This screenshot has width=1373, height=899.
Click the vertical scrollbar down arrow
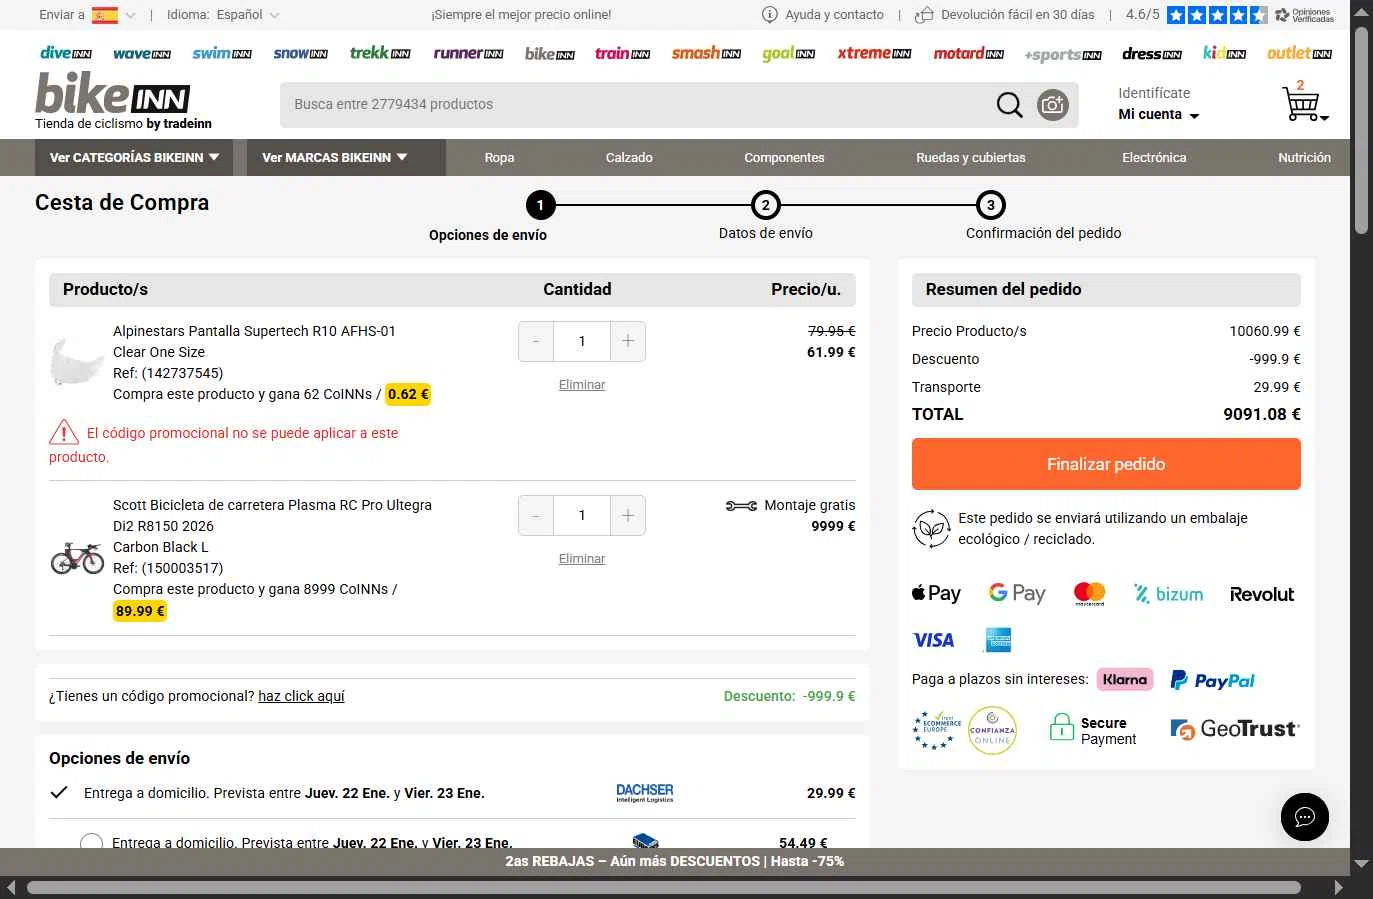[x=1361, y=863]
